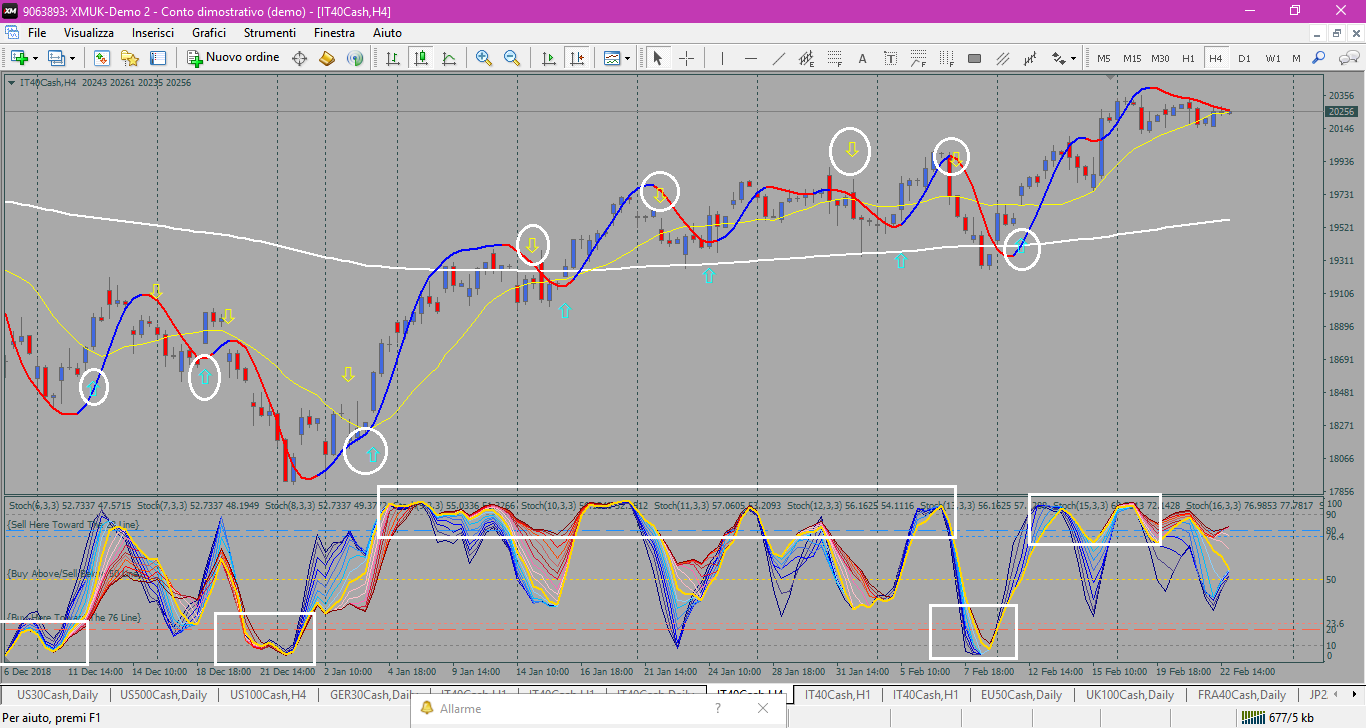Screen dimensions: 1366x728
Task: Switch to UK100Cash,Daily chart tab
Action: [1130, 695]
